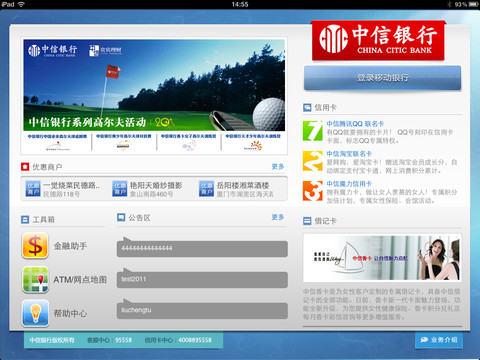Select the orange number 3 card icon
Viewport: 480px width, 360px height.
tap(312, 191)
